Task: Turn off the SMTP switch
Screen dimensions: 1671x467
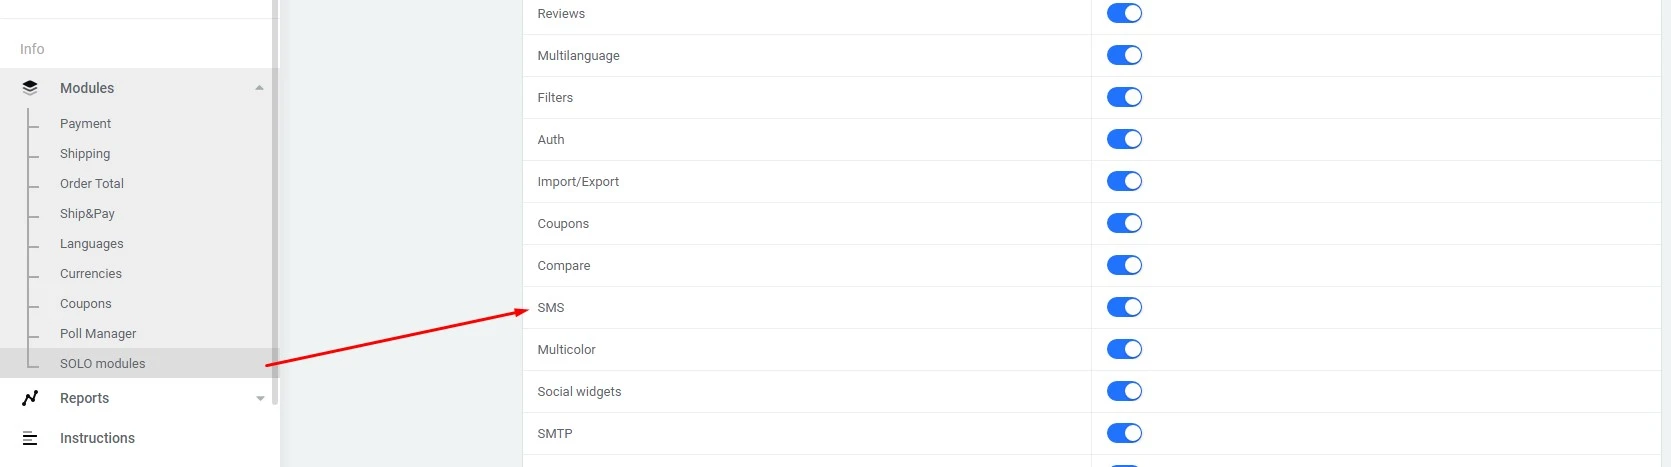Action: tap(1124, 433)
